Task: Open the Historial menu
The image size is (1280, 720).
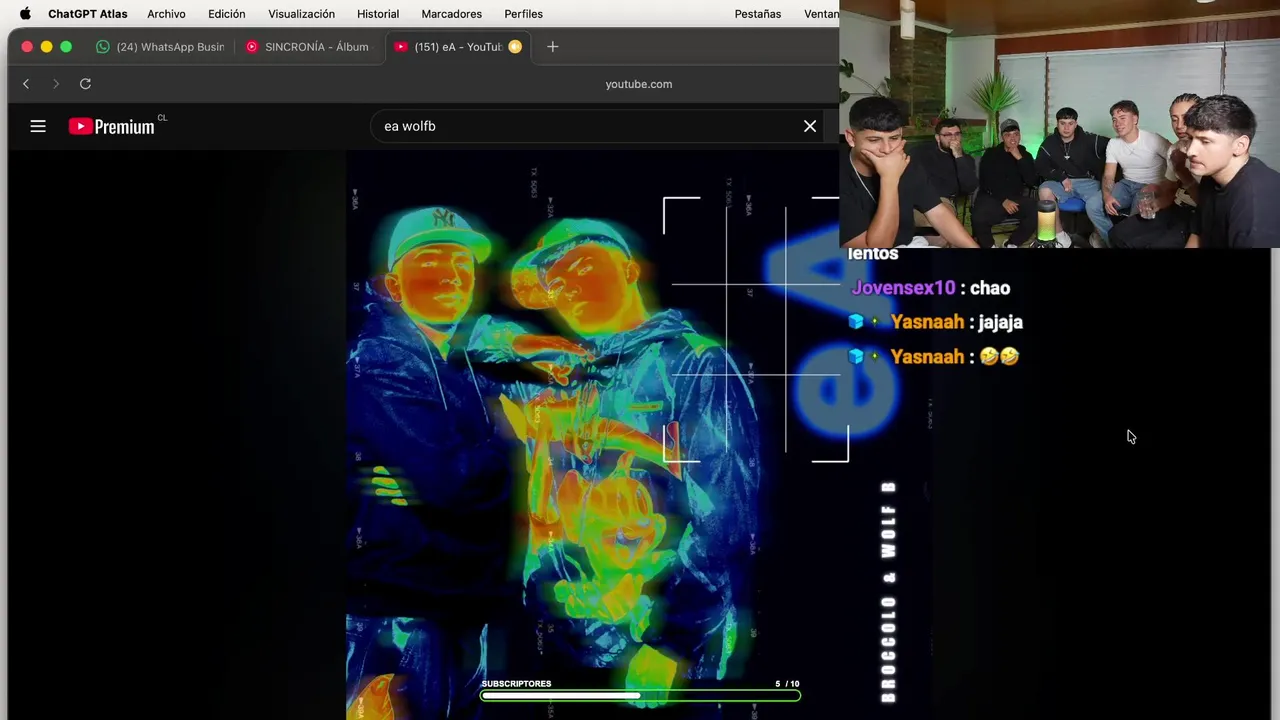Action: pos(378,14)
